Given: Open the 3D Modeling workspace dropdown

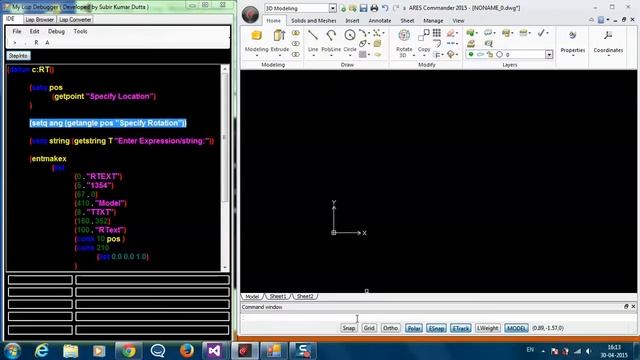Looking at the screenshot, I should pyautogui.click(x=333, y=8).
